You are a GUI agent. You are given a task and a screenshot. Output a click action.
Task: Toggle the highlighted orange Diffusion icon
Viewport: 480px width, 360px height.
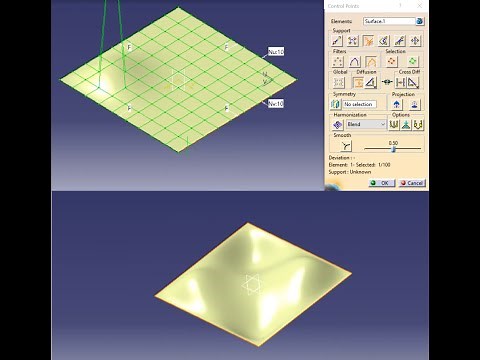click(358, 82)
